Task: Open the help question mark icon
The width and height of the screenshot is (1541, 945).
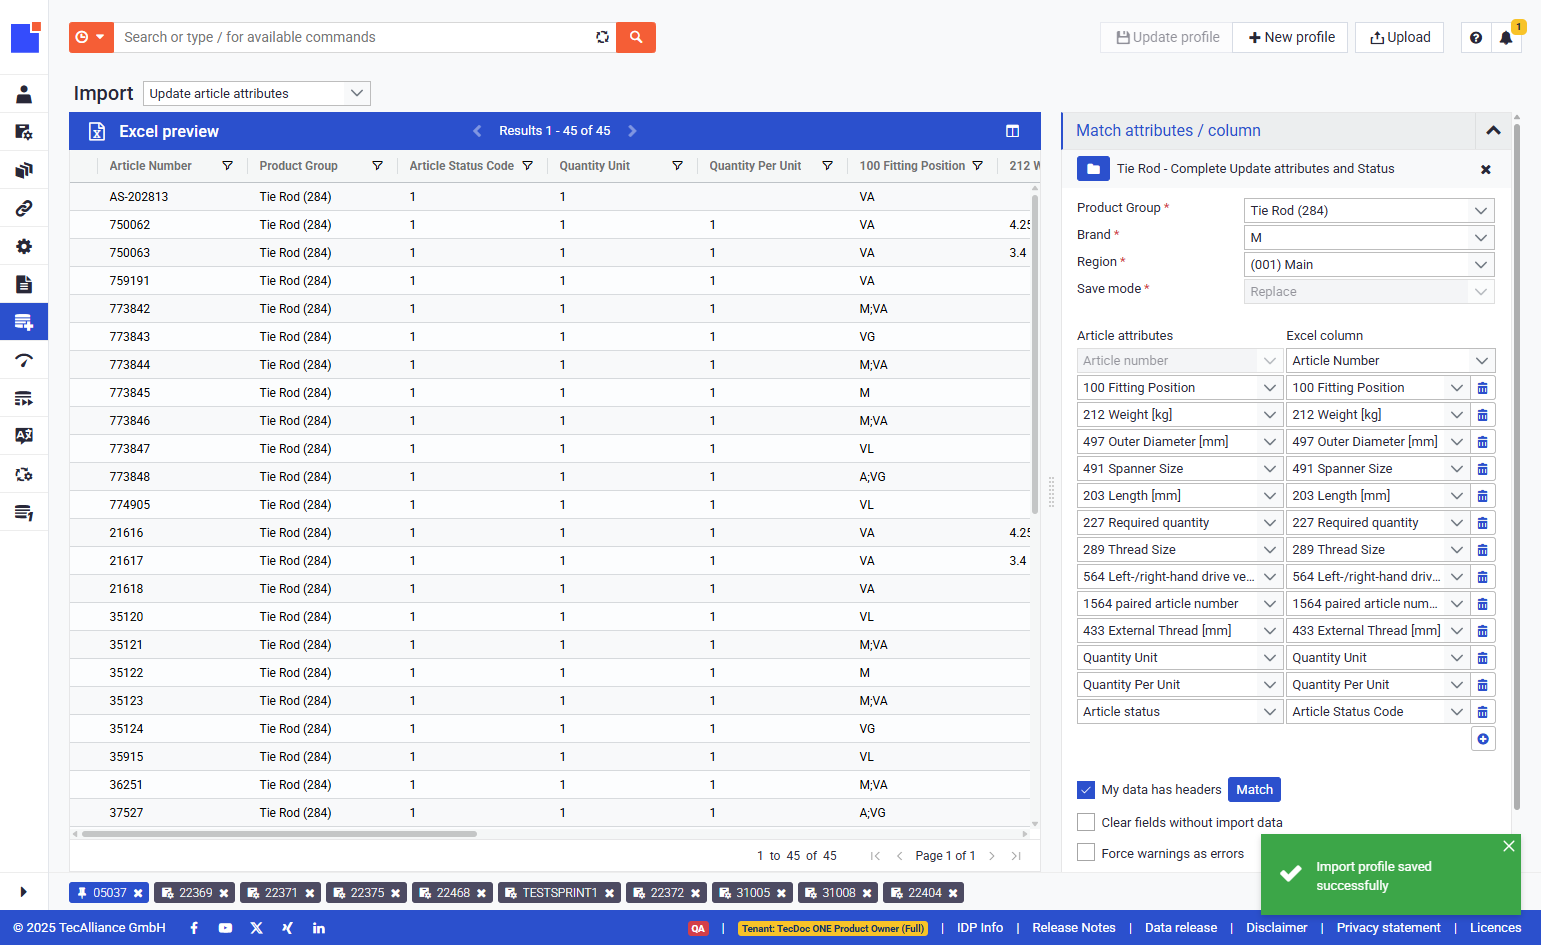Action: [1476, 38]
